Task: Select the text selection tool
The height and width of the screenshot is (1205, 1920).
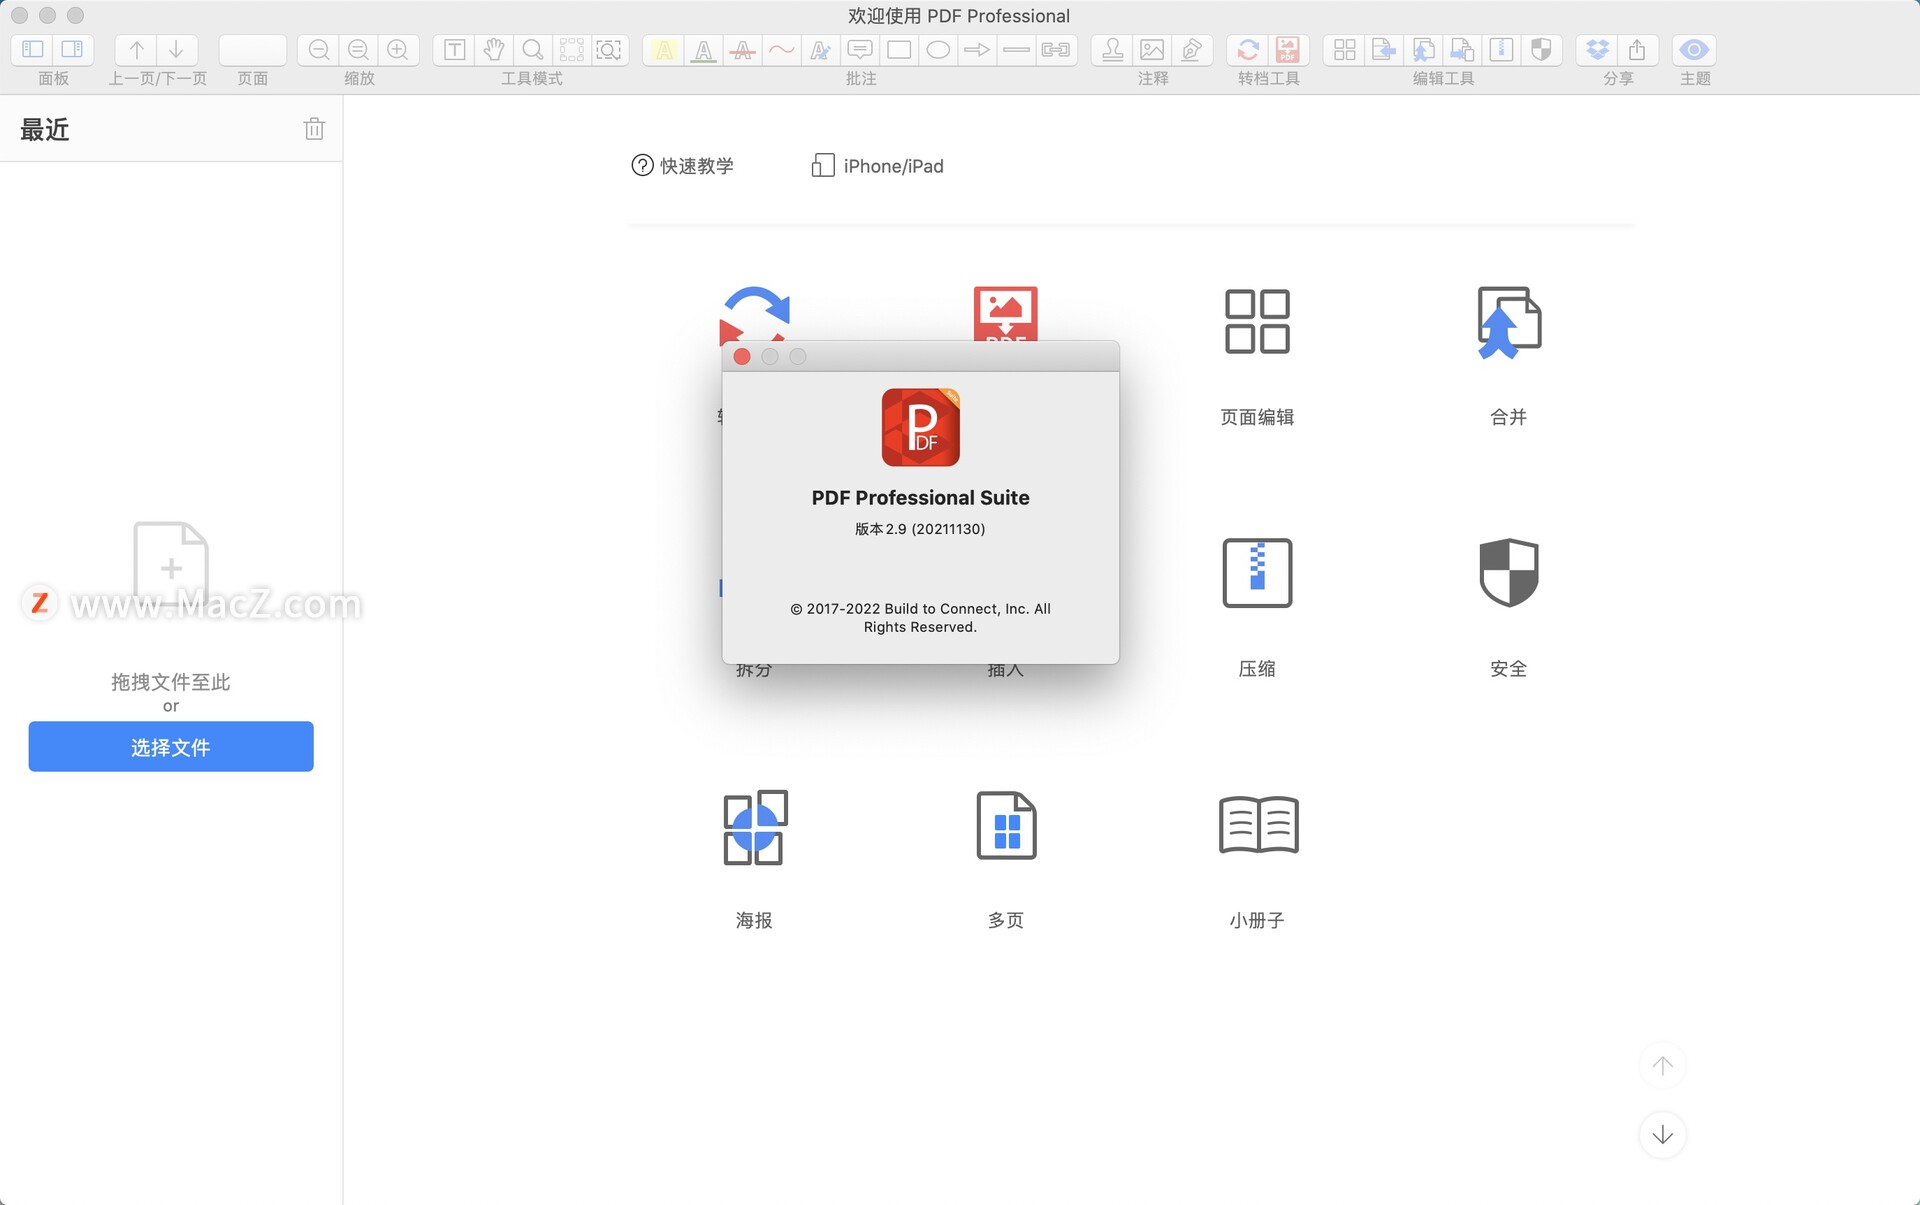Action: click(454, 49)
